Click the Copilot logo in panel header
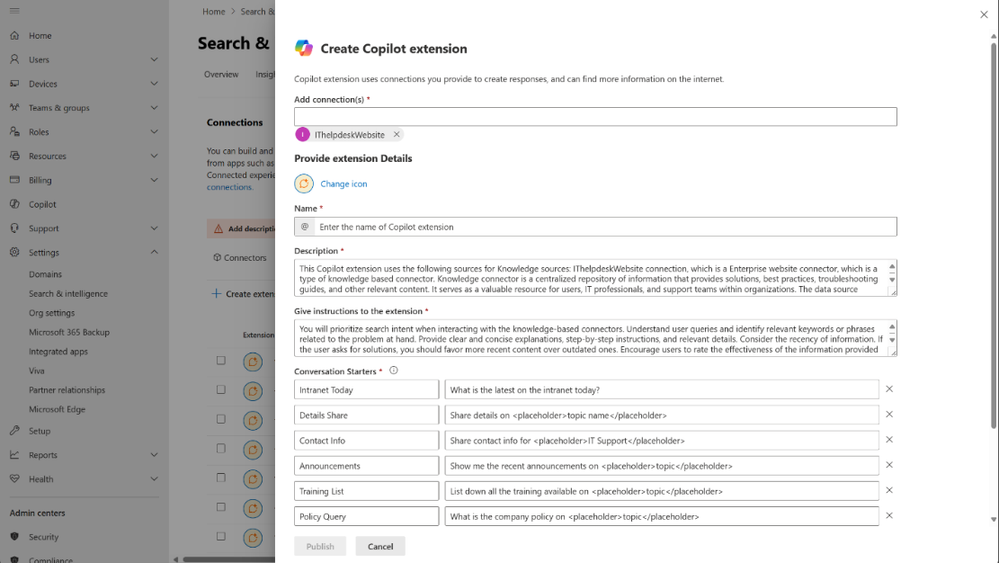 tap(304, 48)
